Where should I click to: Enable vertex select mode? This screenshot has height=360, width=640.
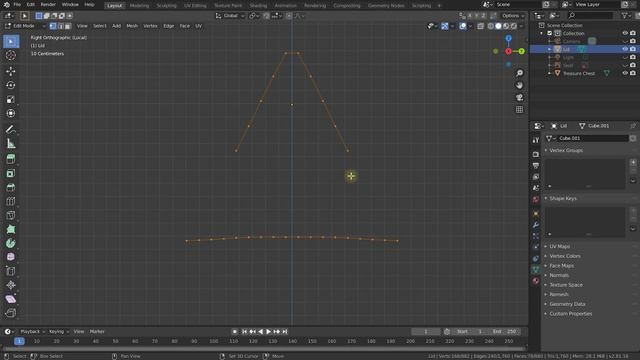[53, 26]
